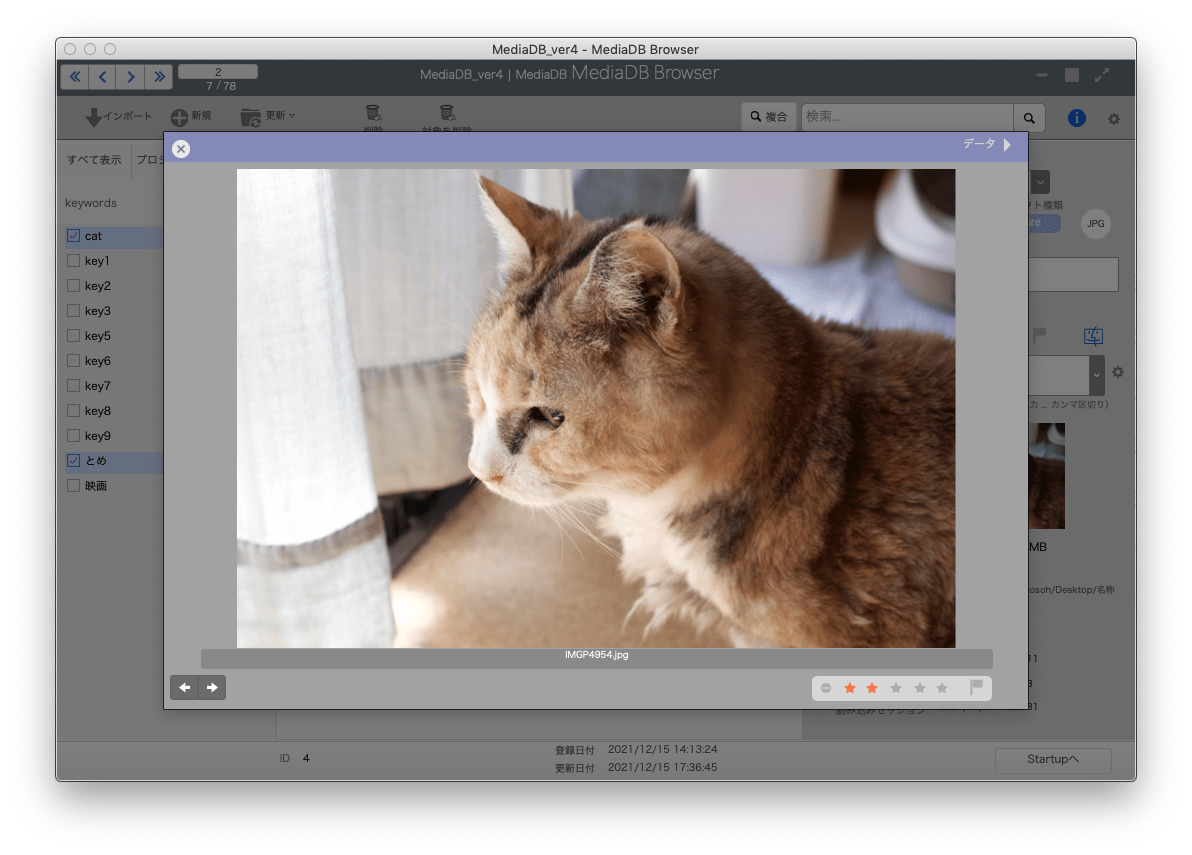
Task: Clear rating with the minus circle icon
Action: click(x=826, y=689)
